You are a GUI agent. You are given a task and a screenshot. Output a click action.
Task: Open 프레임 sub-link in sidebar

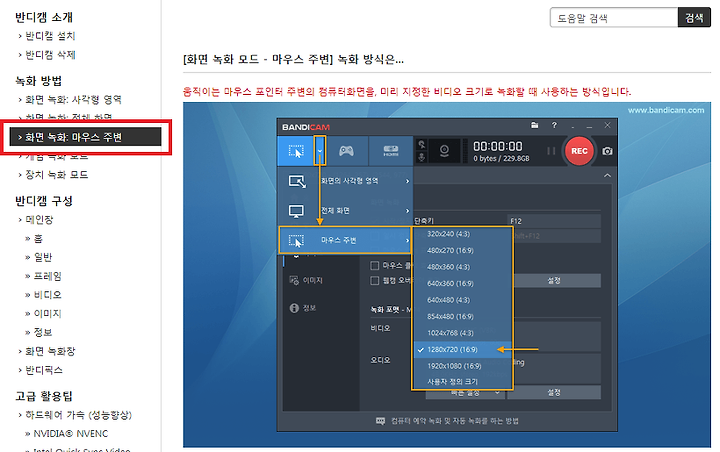pyautogui.click(x=48, y=276)
